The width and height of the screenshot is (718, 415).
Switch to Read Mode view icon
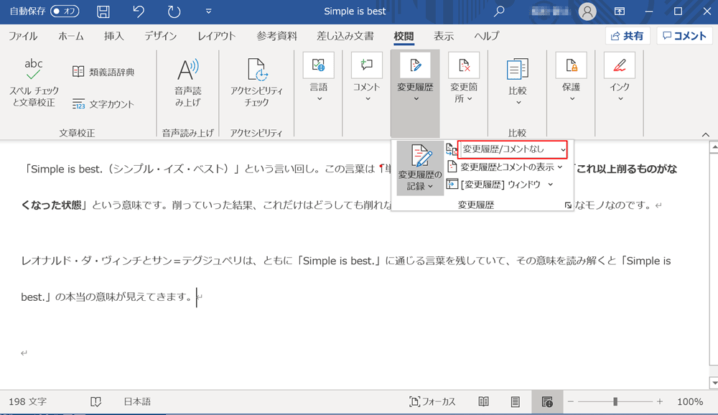[484, 402]
